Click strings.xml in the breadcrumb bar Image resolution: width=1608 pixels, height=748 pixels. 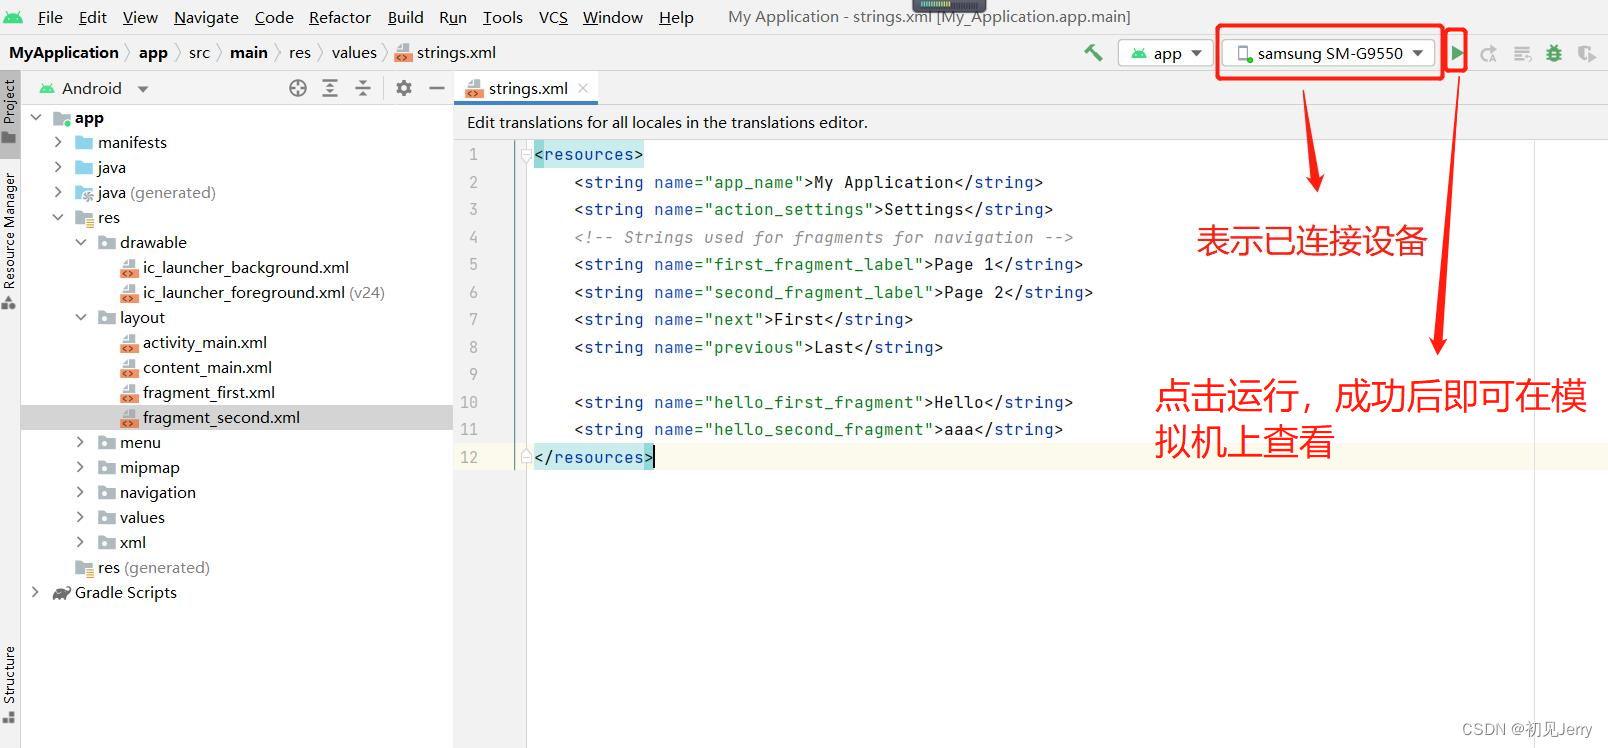coord(446,52)
